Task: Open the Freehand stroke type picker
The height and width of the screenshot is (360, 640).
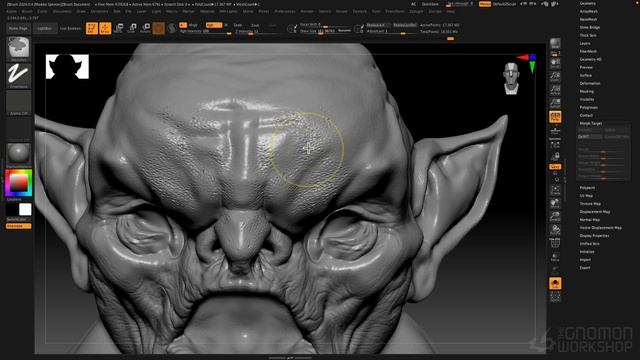Action: click(x=19, y=76)
